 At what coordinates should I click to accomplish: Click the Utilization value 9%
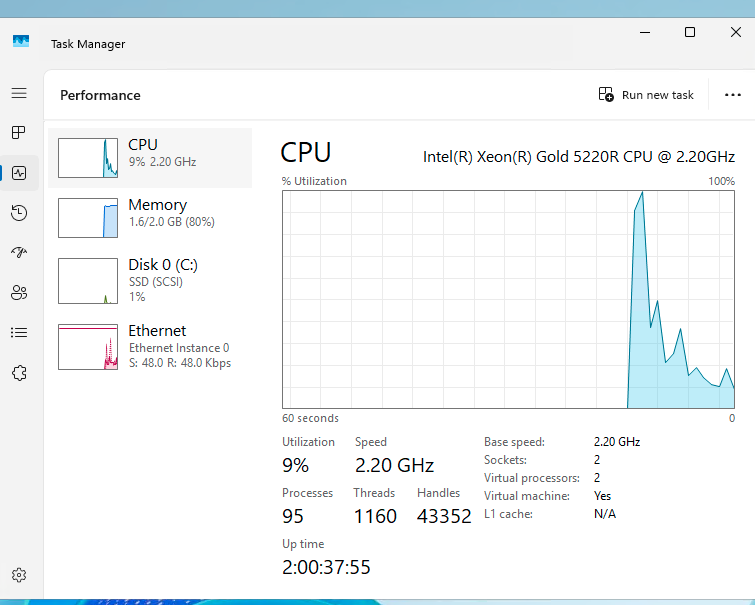coord(295,465)
